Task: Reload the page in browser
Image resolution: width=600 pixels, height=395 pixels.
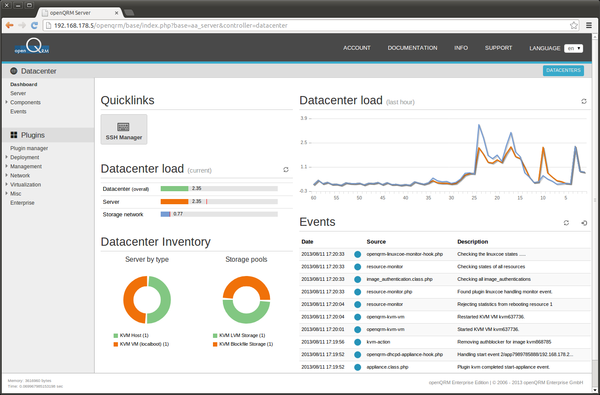Action: pos(34,25)
